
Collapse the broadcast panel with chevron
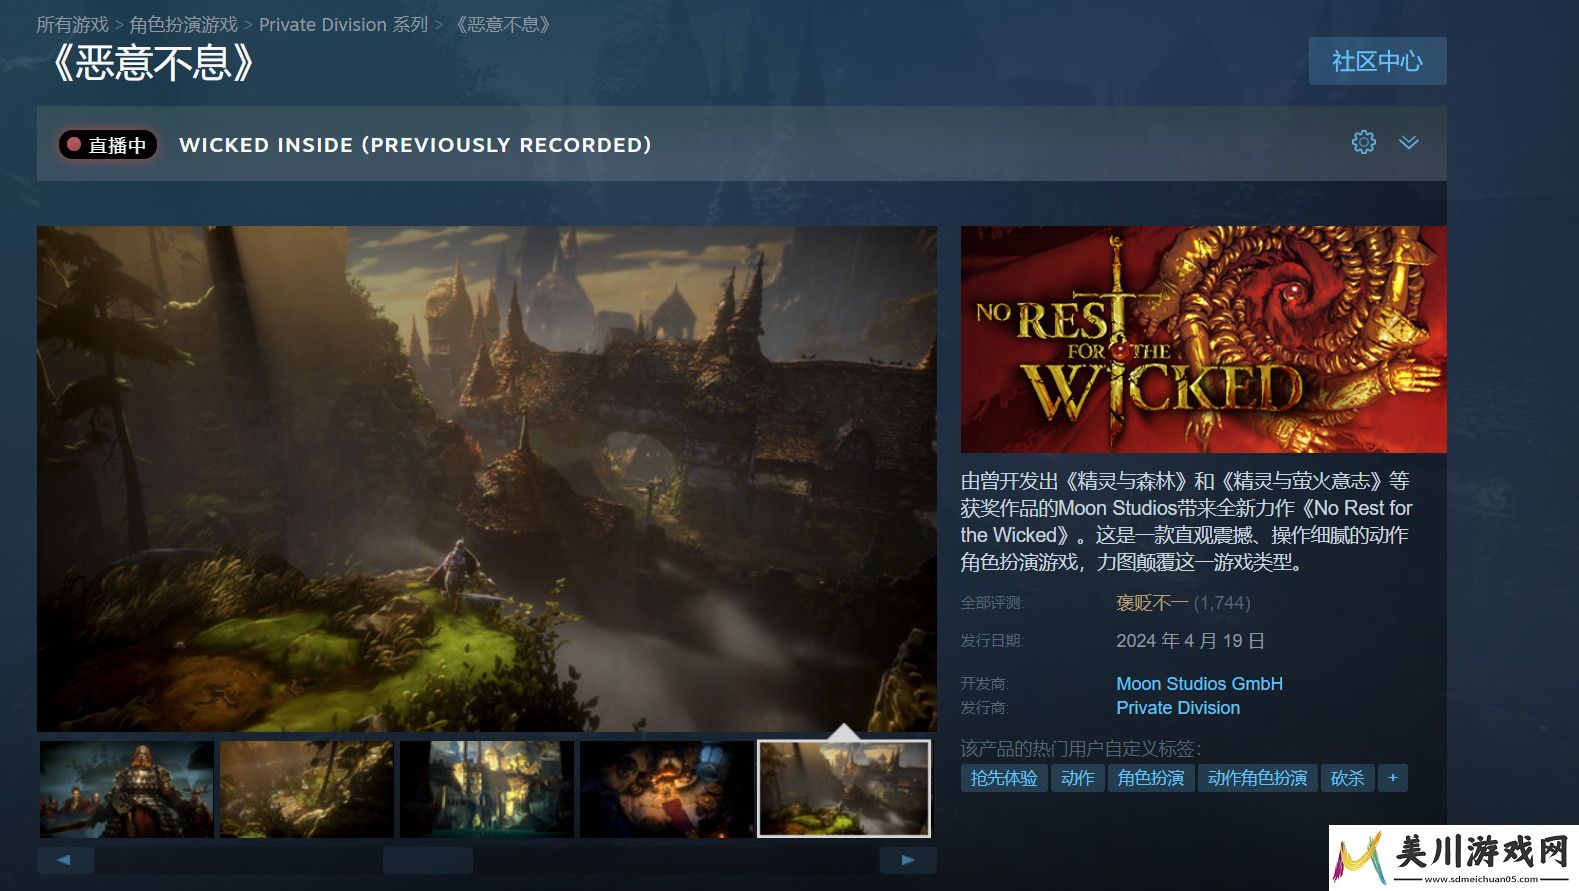coord(1408,143)
